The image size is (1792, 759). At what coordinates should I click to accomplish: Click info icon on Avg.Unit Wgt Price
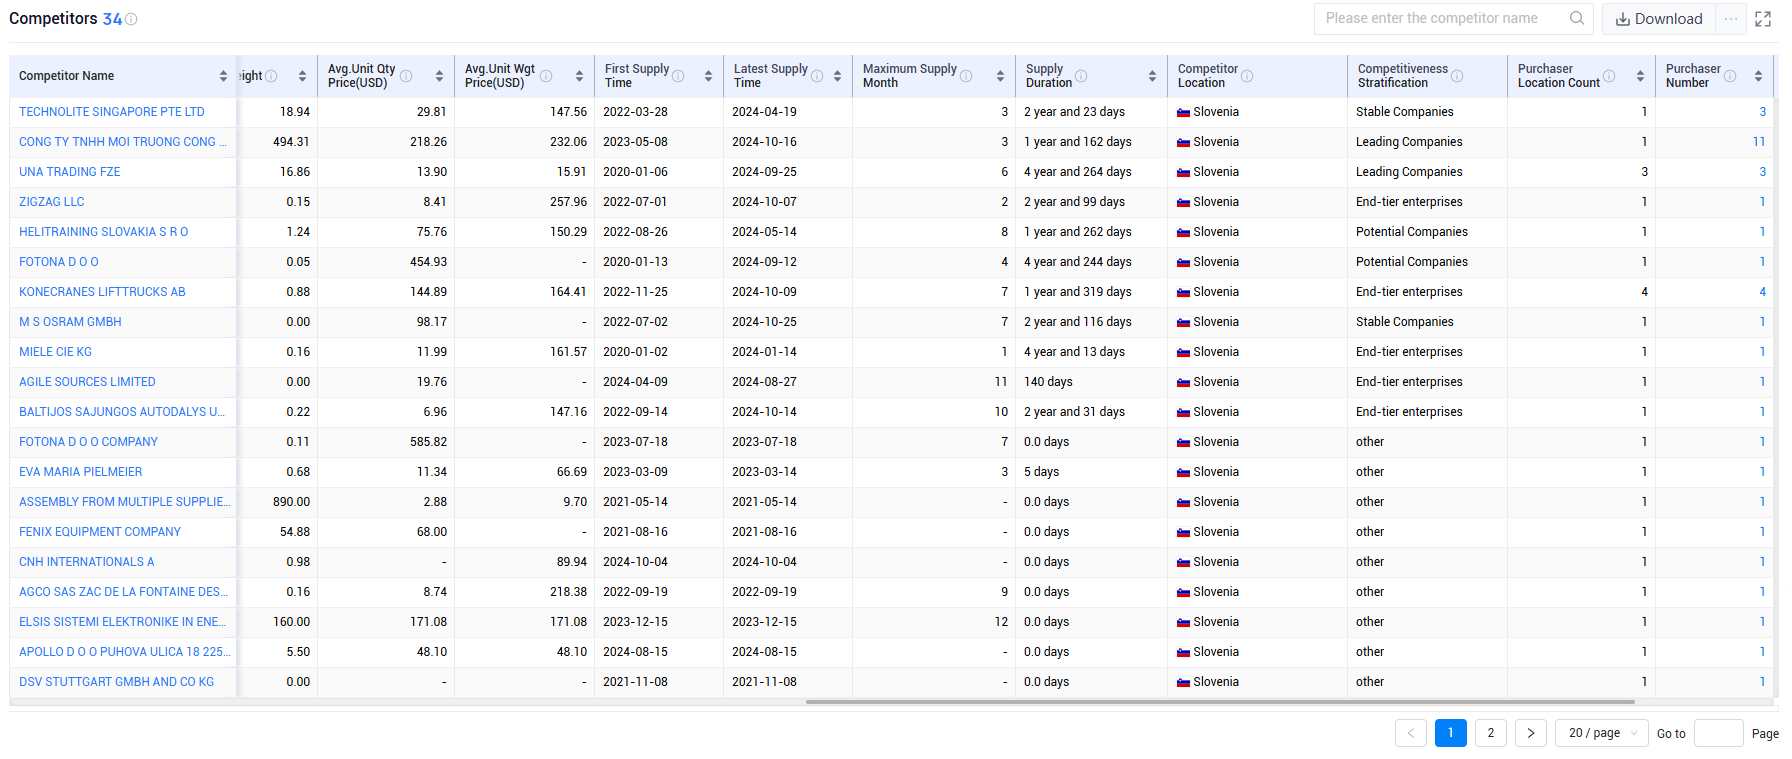[x=546, y=76]
